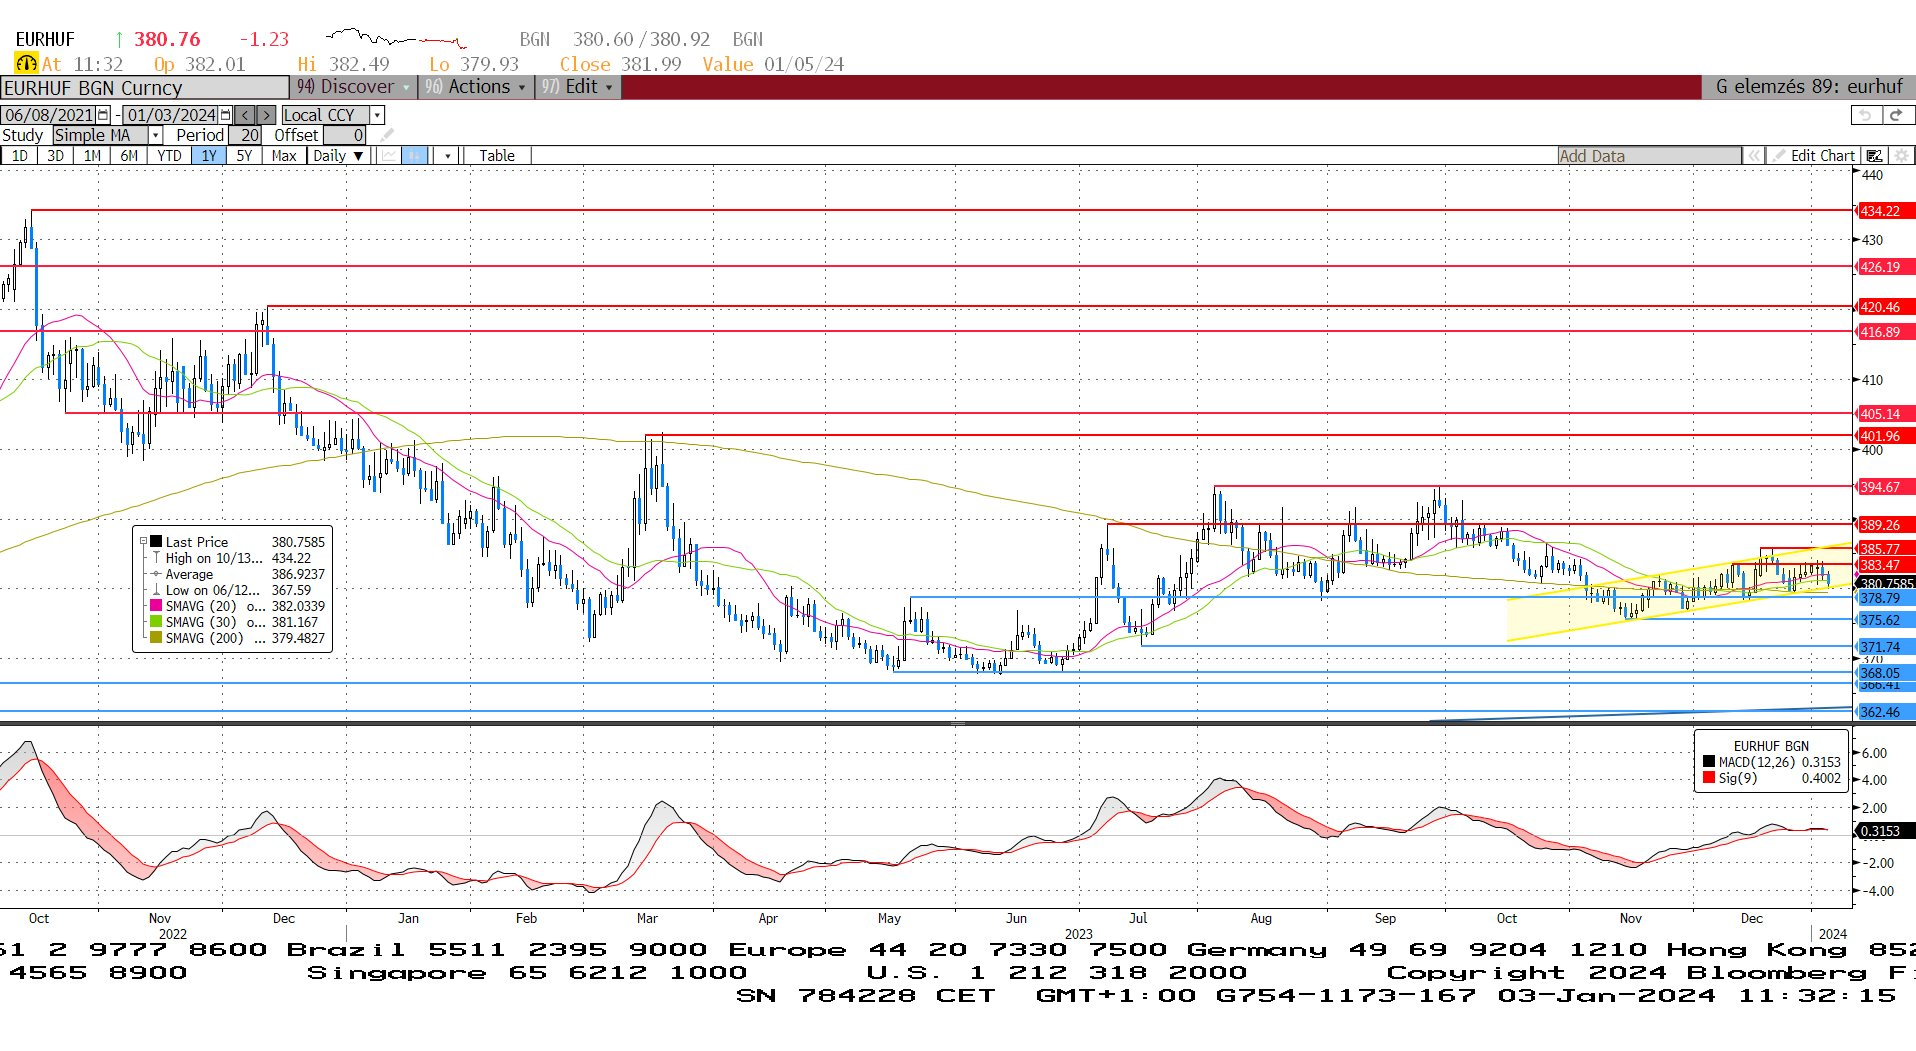The image size is (1916, 1051).
Task: Open the 97) Edit menu
Action: pyautogui.click(x=577, y=87)
